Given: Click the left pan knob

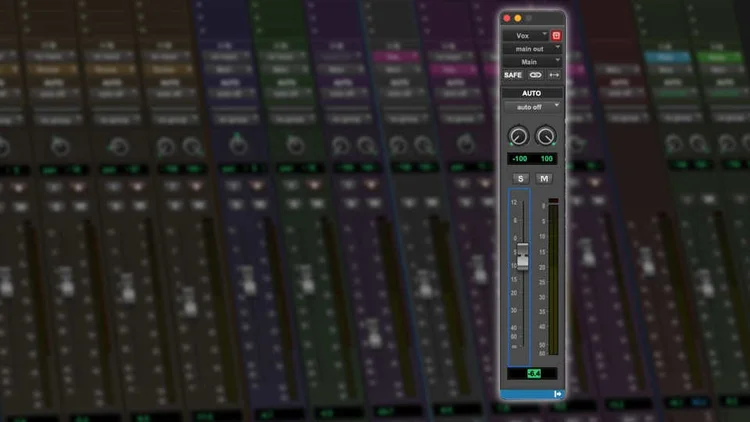Looking at the screenshot, I should pos(518,136).
